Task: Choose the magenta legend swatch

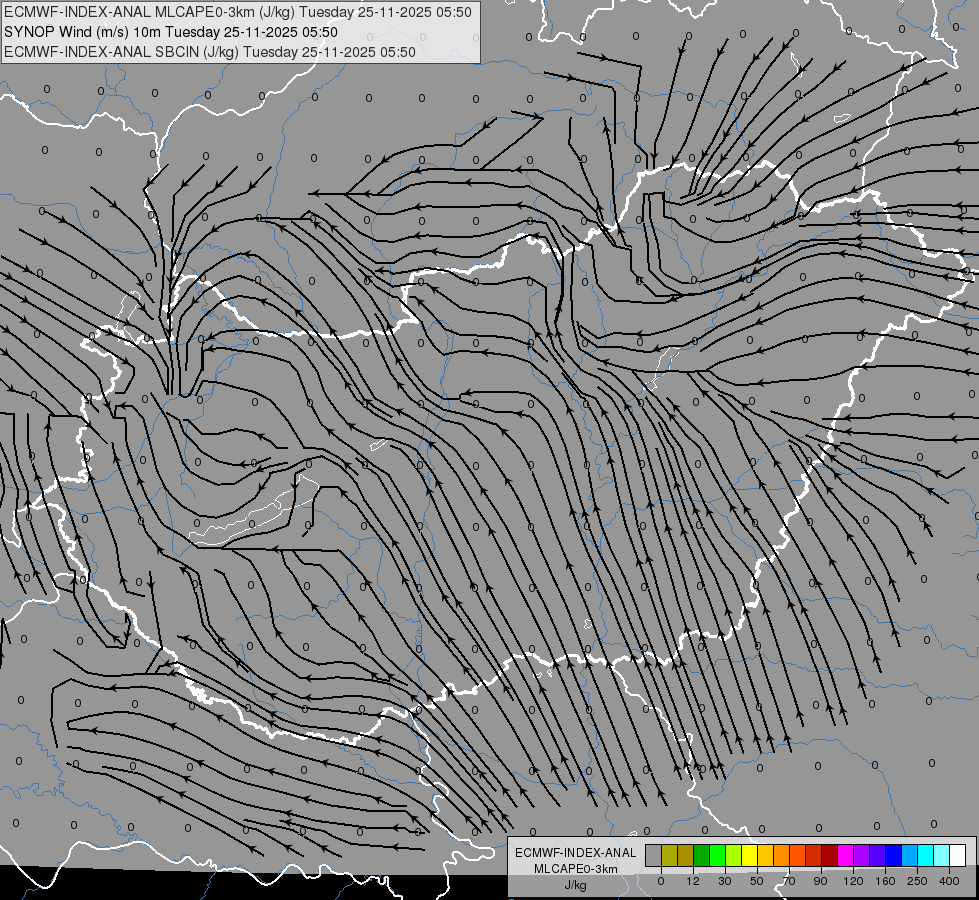Action: (x=845, y=855)
